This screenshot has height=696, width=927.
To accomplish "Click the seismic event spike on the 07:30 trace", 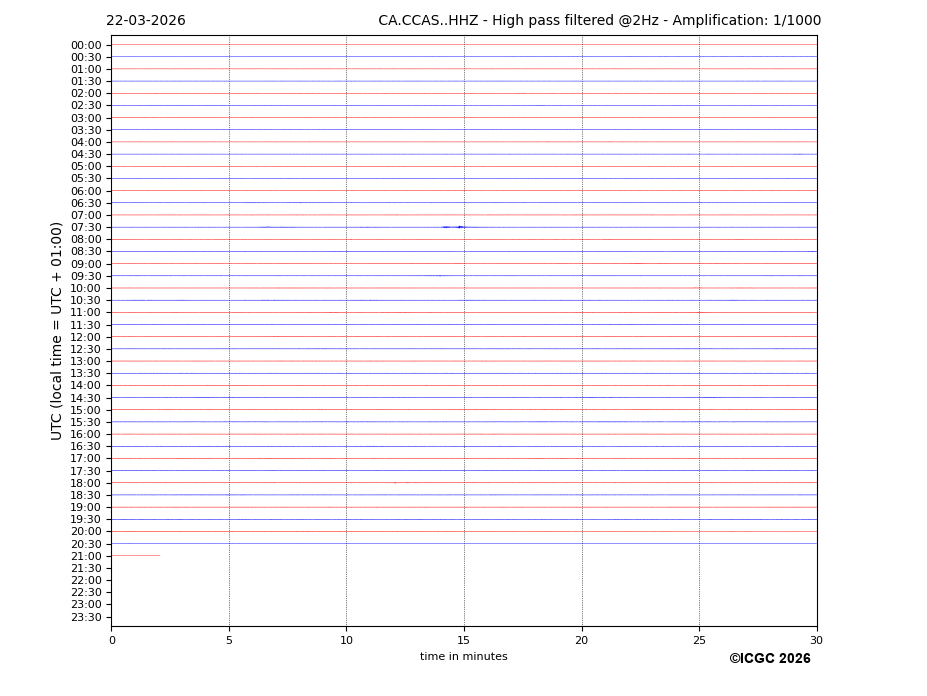I will coord(460,227).
